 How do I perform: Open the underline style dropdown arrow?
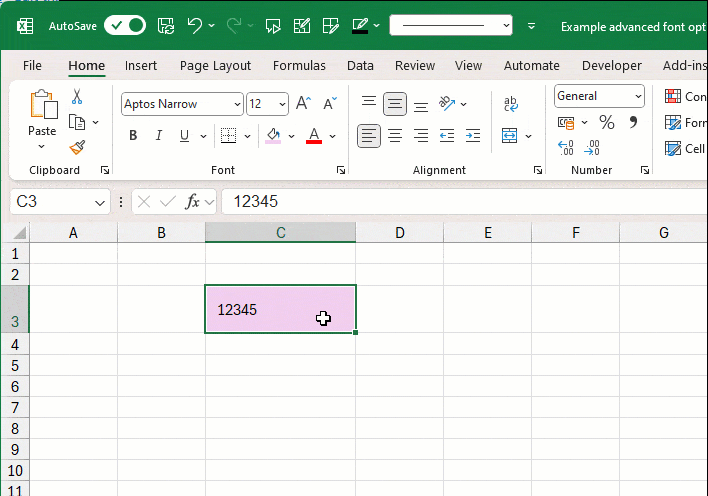tap(204, 136)
